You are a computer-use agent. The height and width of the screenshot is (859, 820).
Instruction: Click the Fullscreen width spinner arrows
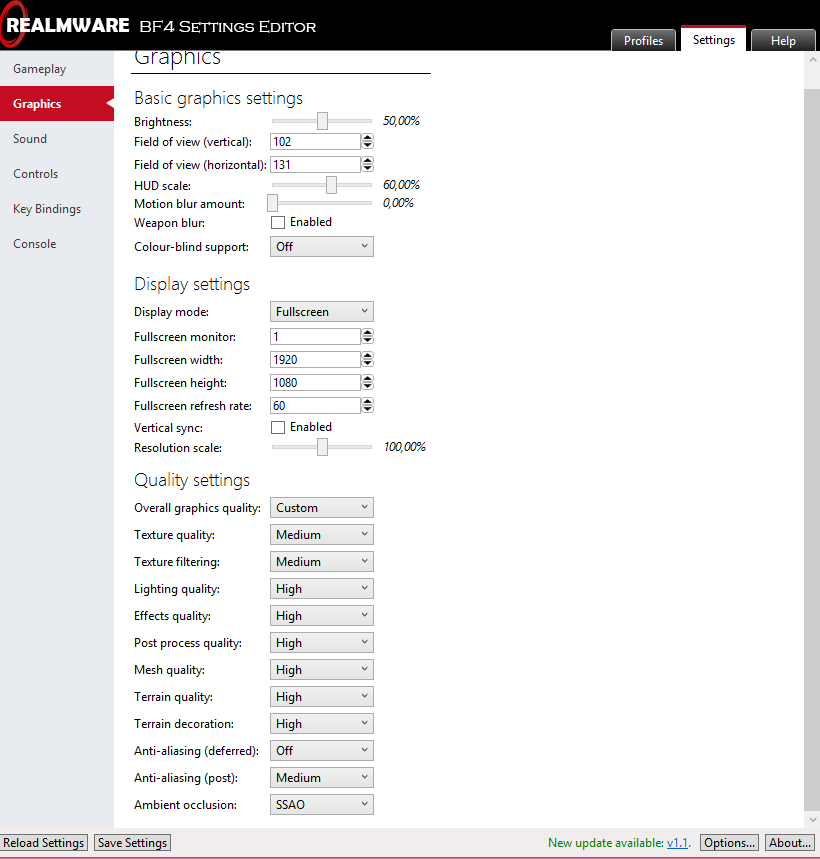(368, 359)
